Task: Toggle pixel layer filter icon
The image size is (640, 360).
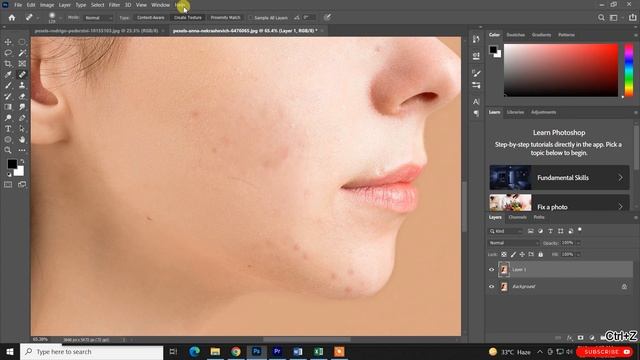Action: 531,231
